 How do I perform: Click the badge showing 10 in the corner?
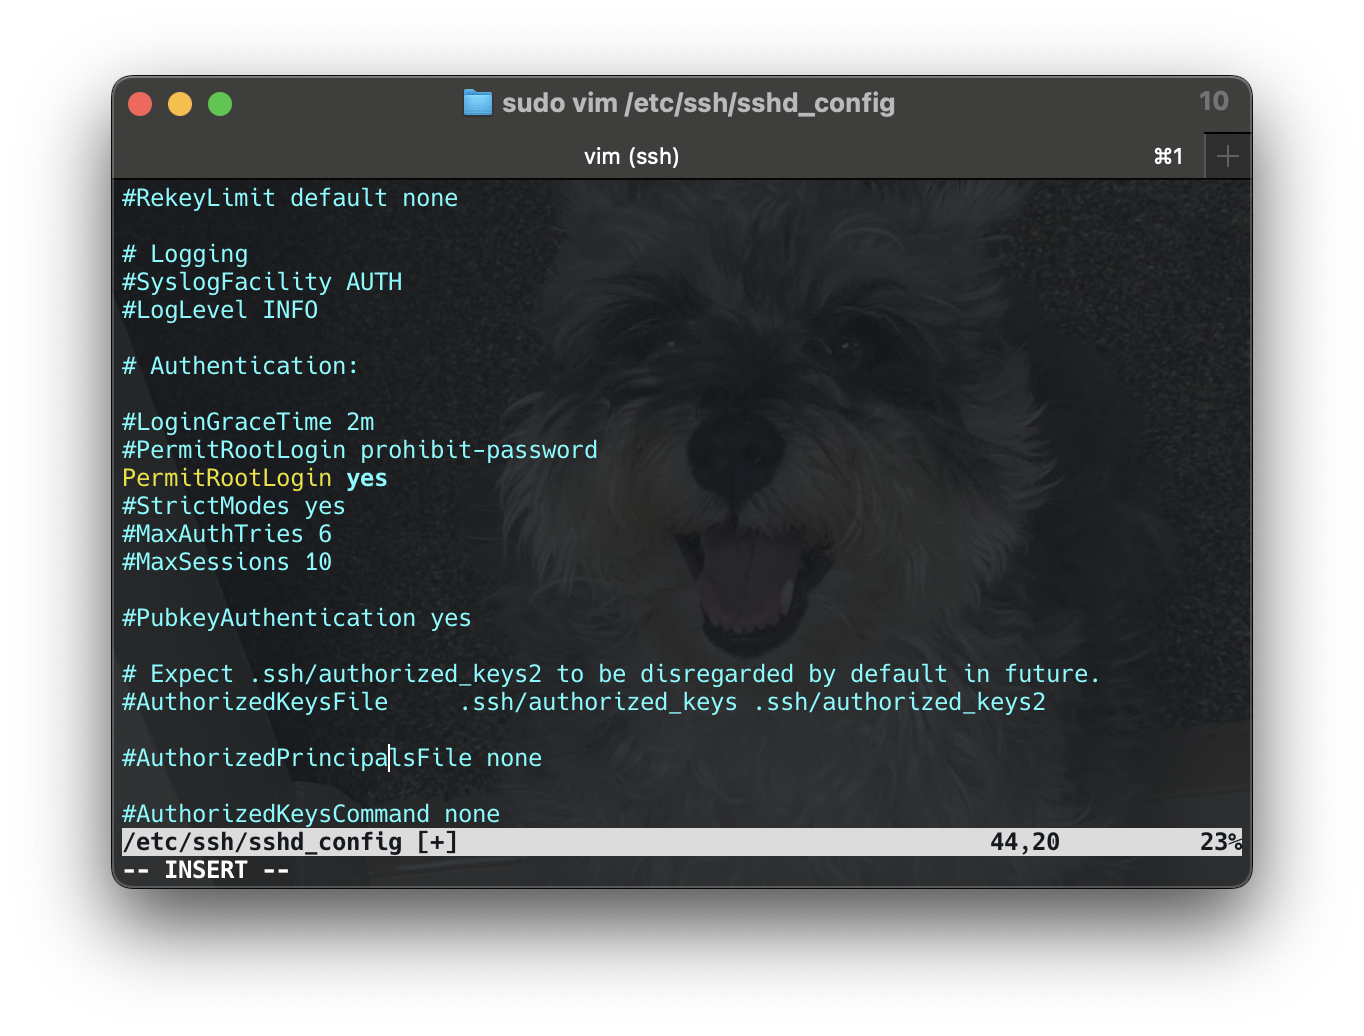(x=1213, y=101)
